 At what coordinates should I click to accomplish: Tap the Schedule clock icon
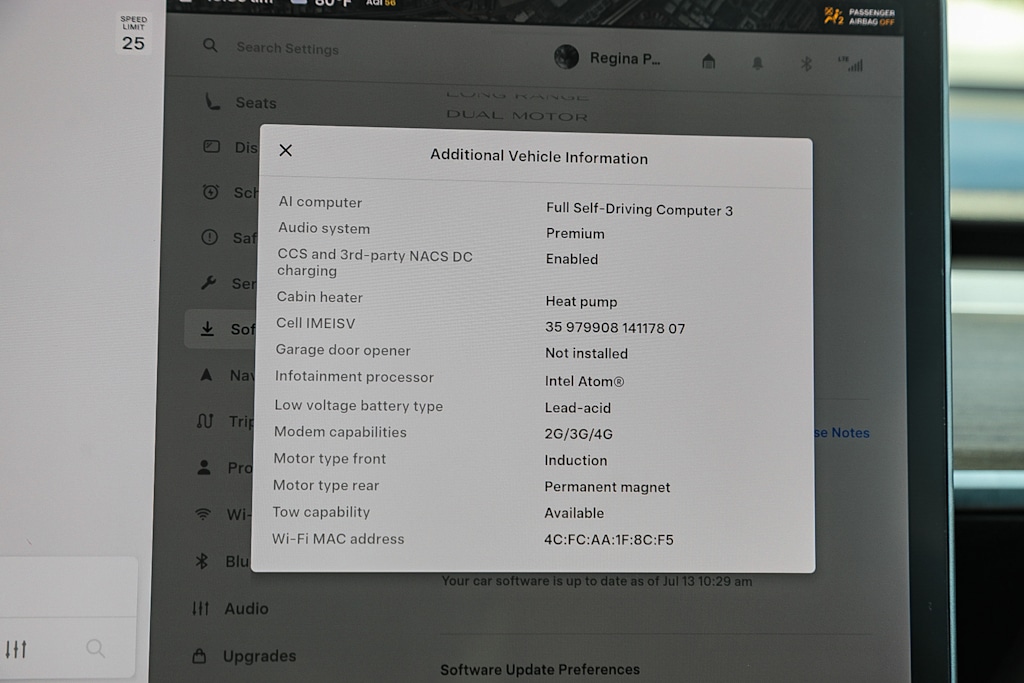[x=210, y=192]
